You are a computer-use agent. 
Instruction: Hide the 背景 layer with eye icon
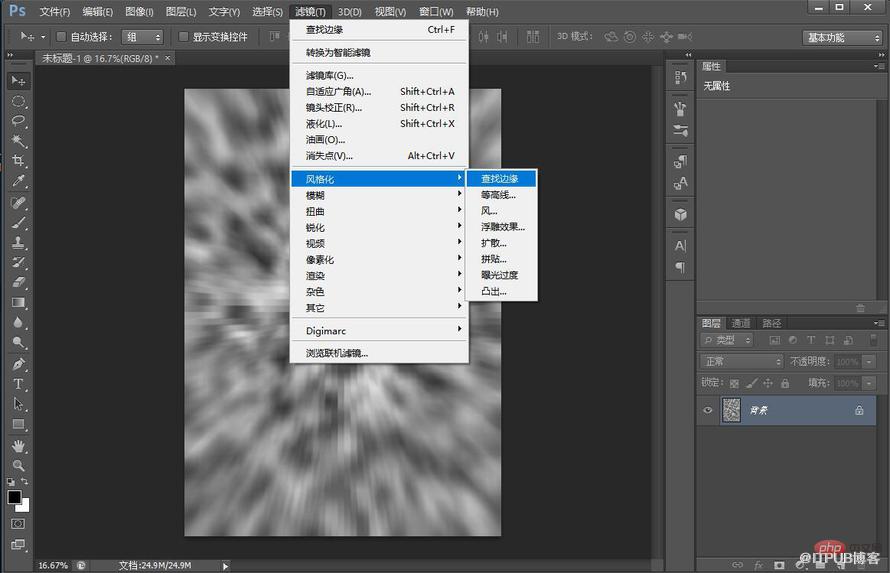[x=708, y=410]
